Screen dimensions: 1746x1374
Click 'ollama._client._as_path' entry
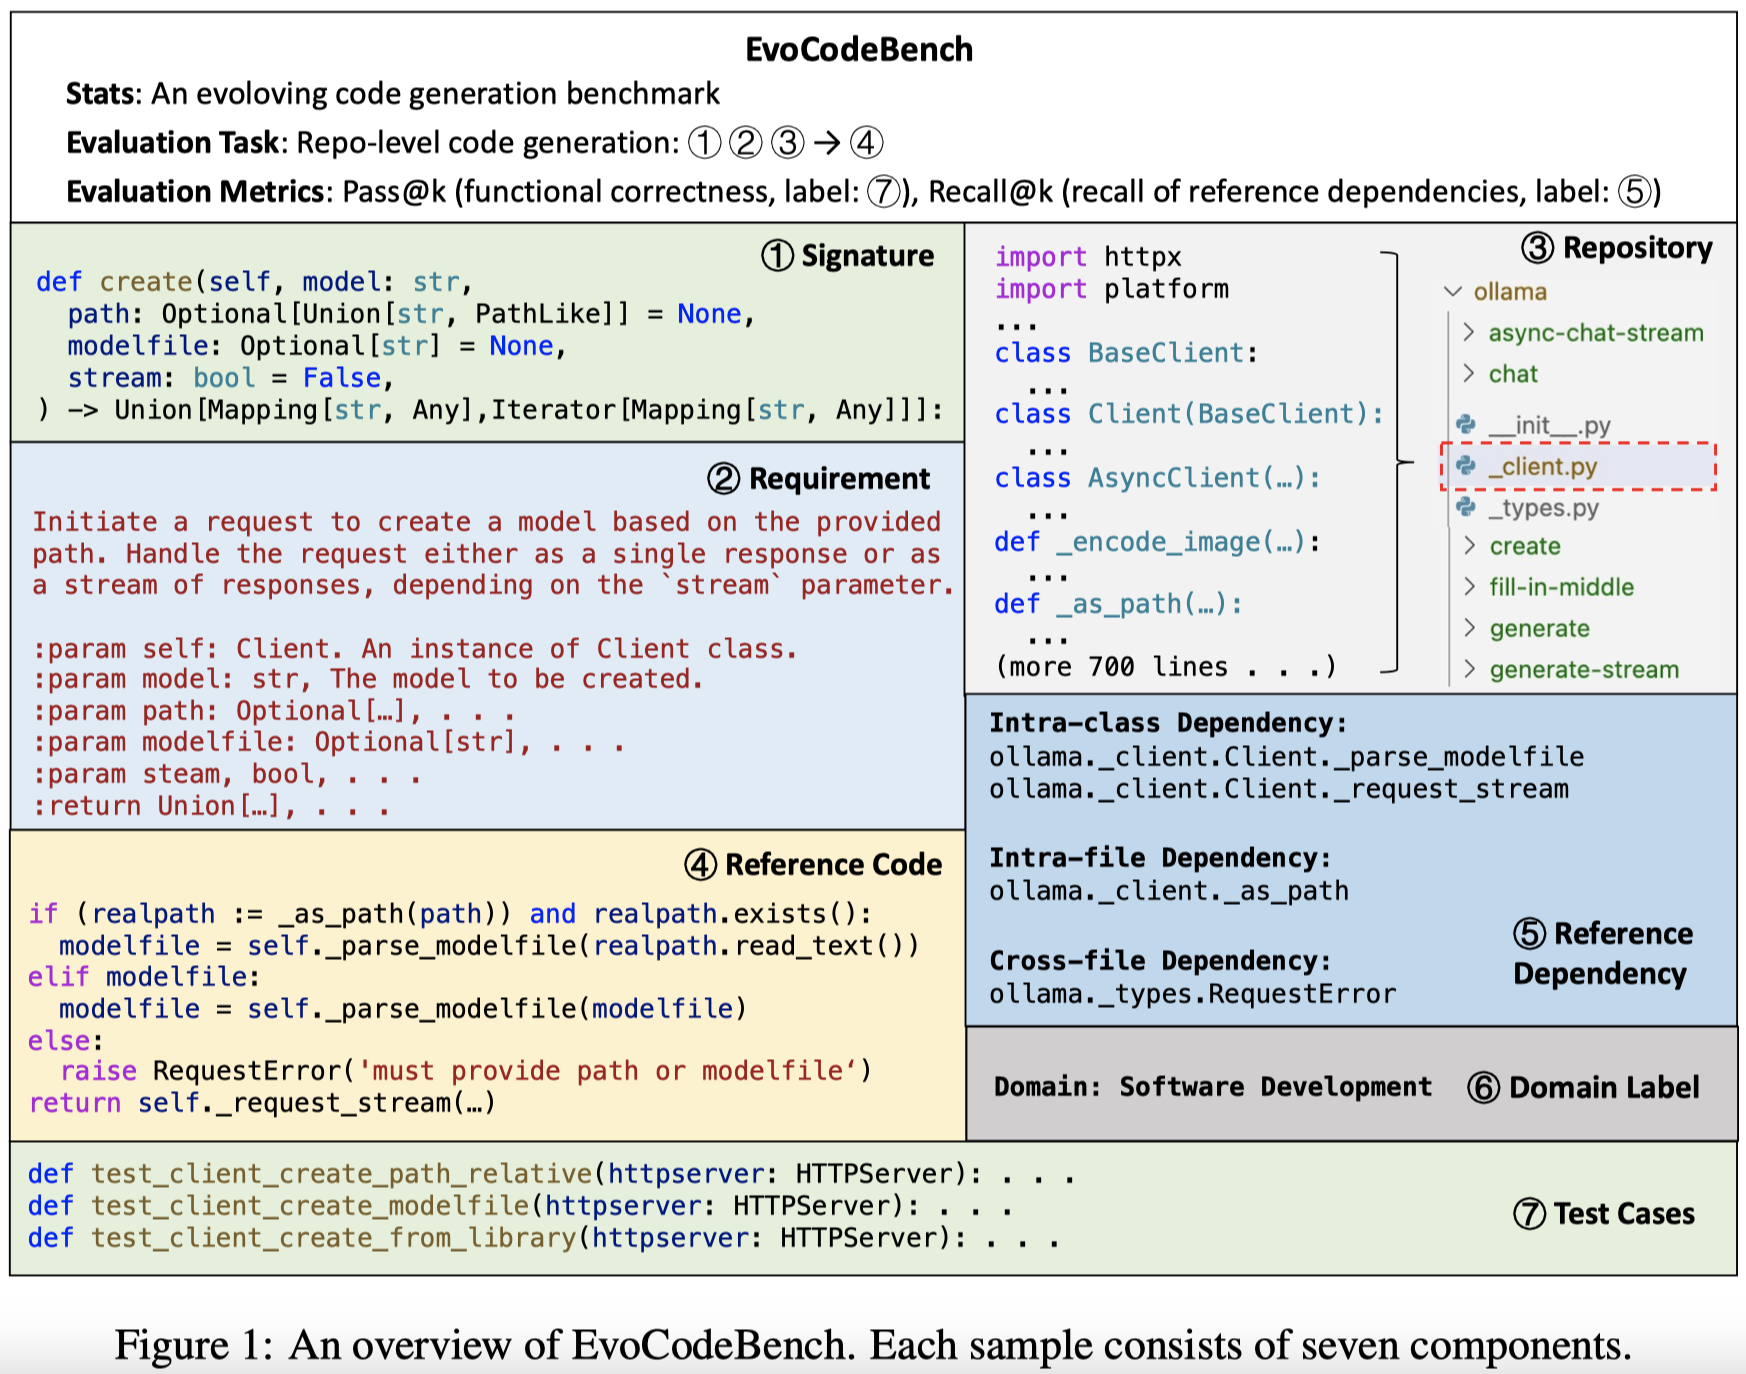(1169, 891)
